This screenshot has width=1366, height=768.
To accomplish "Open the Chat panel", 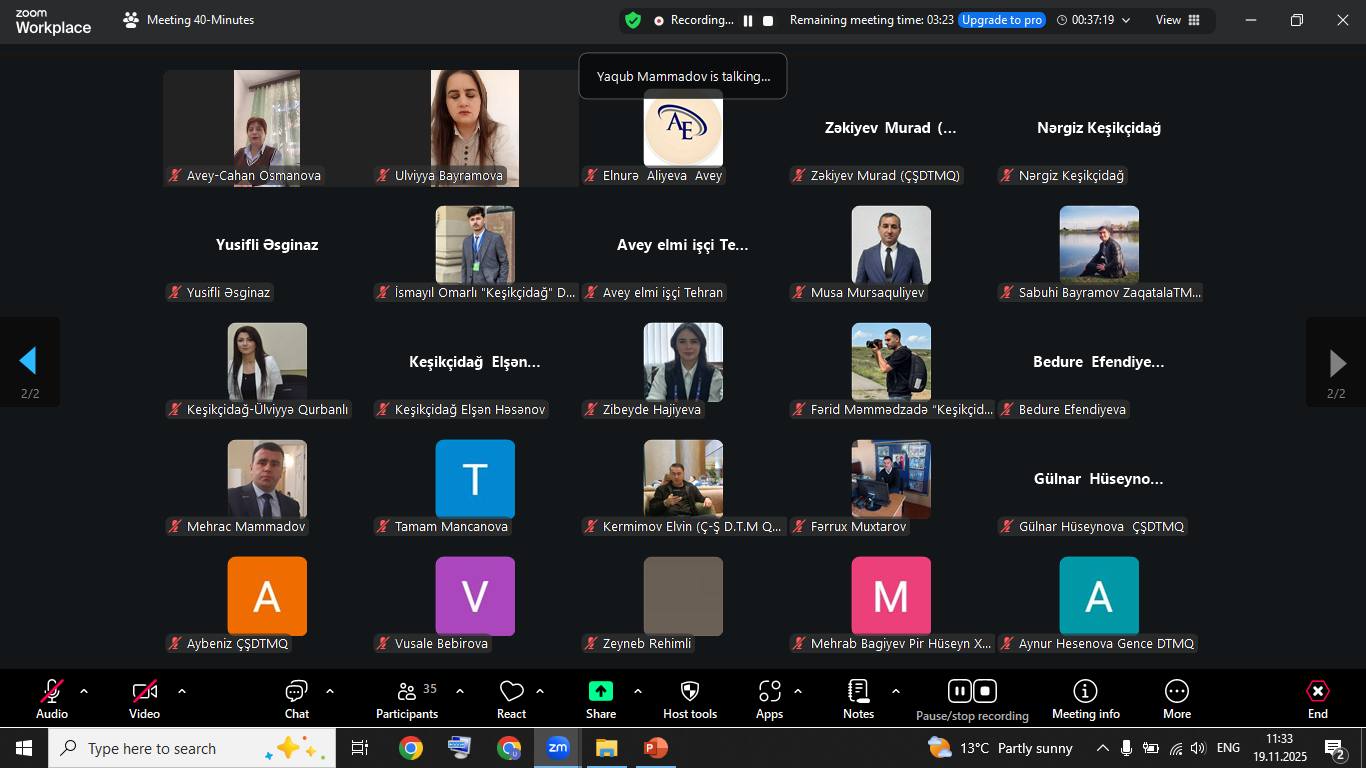I will [296, 698].
